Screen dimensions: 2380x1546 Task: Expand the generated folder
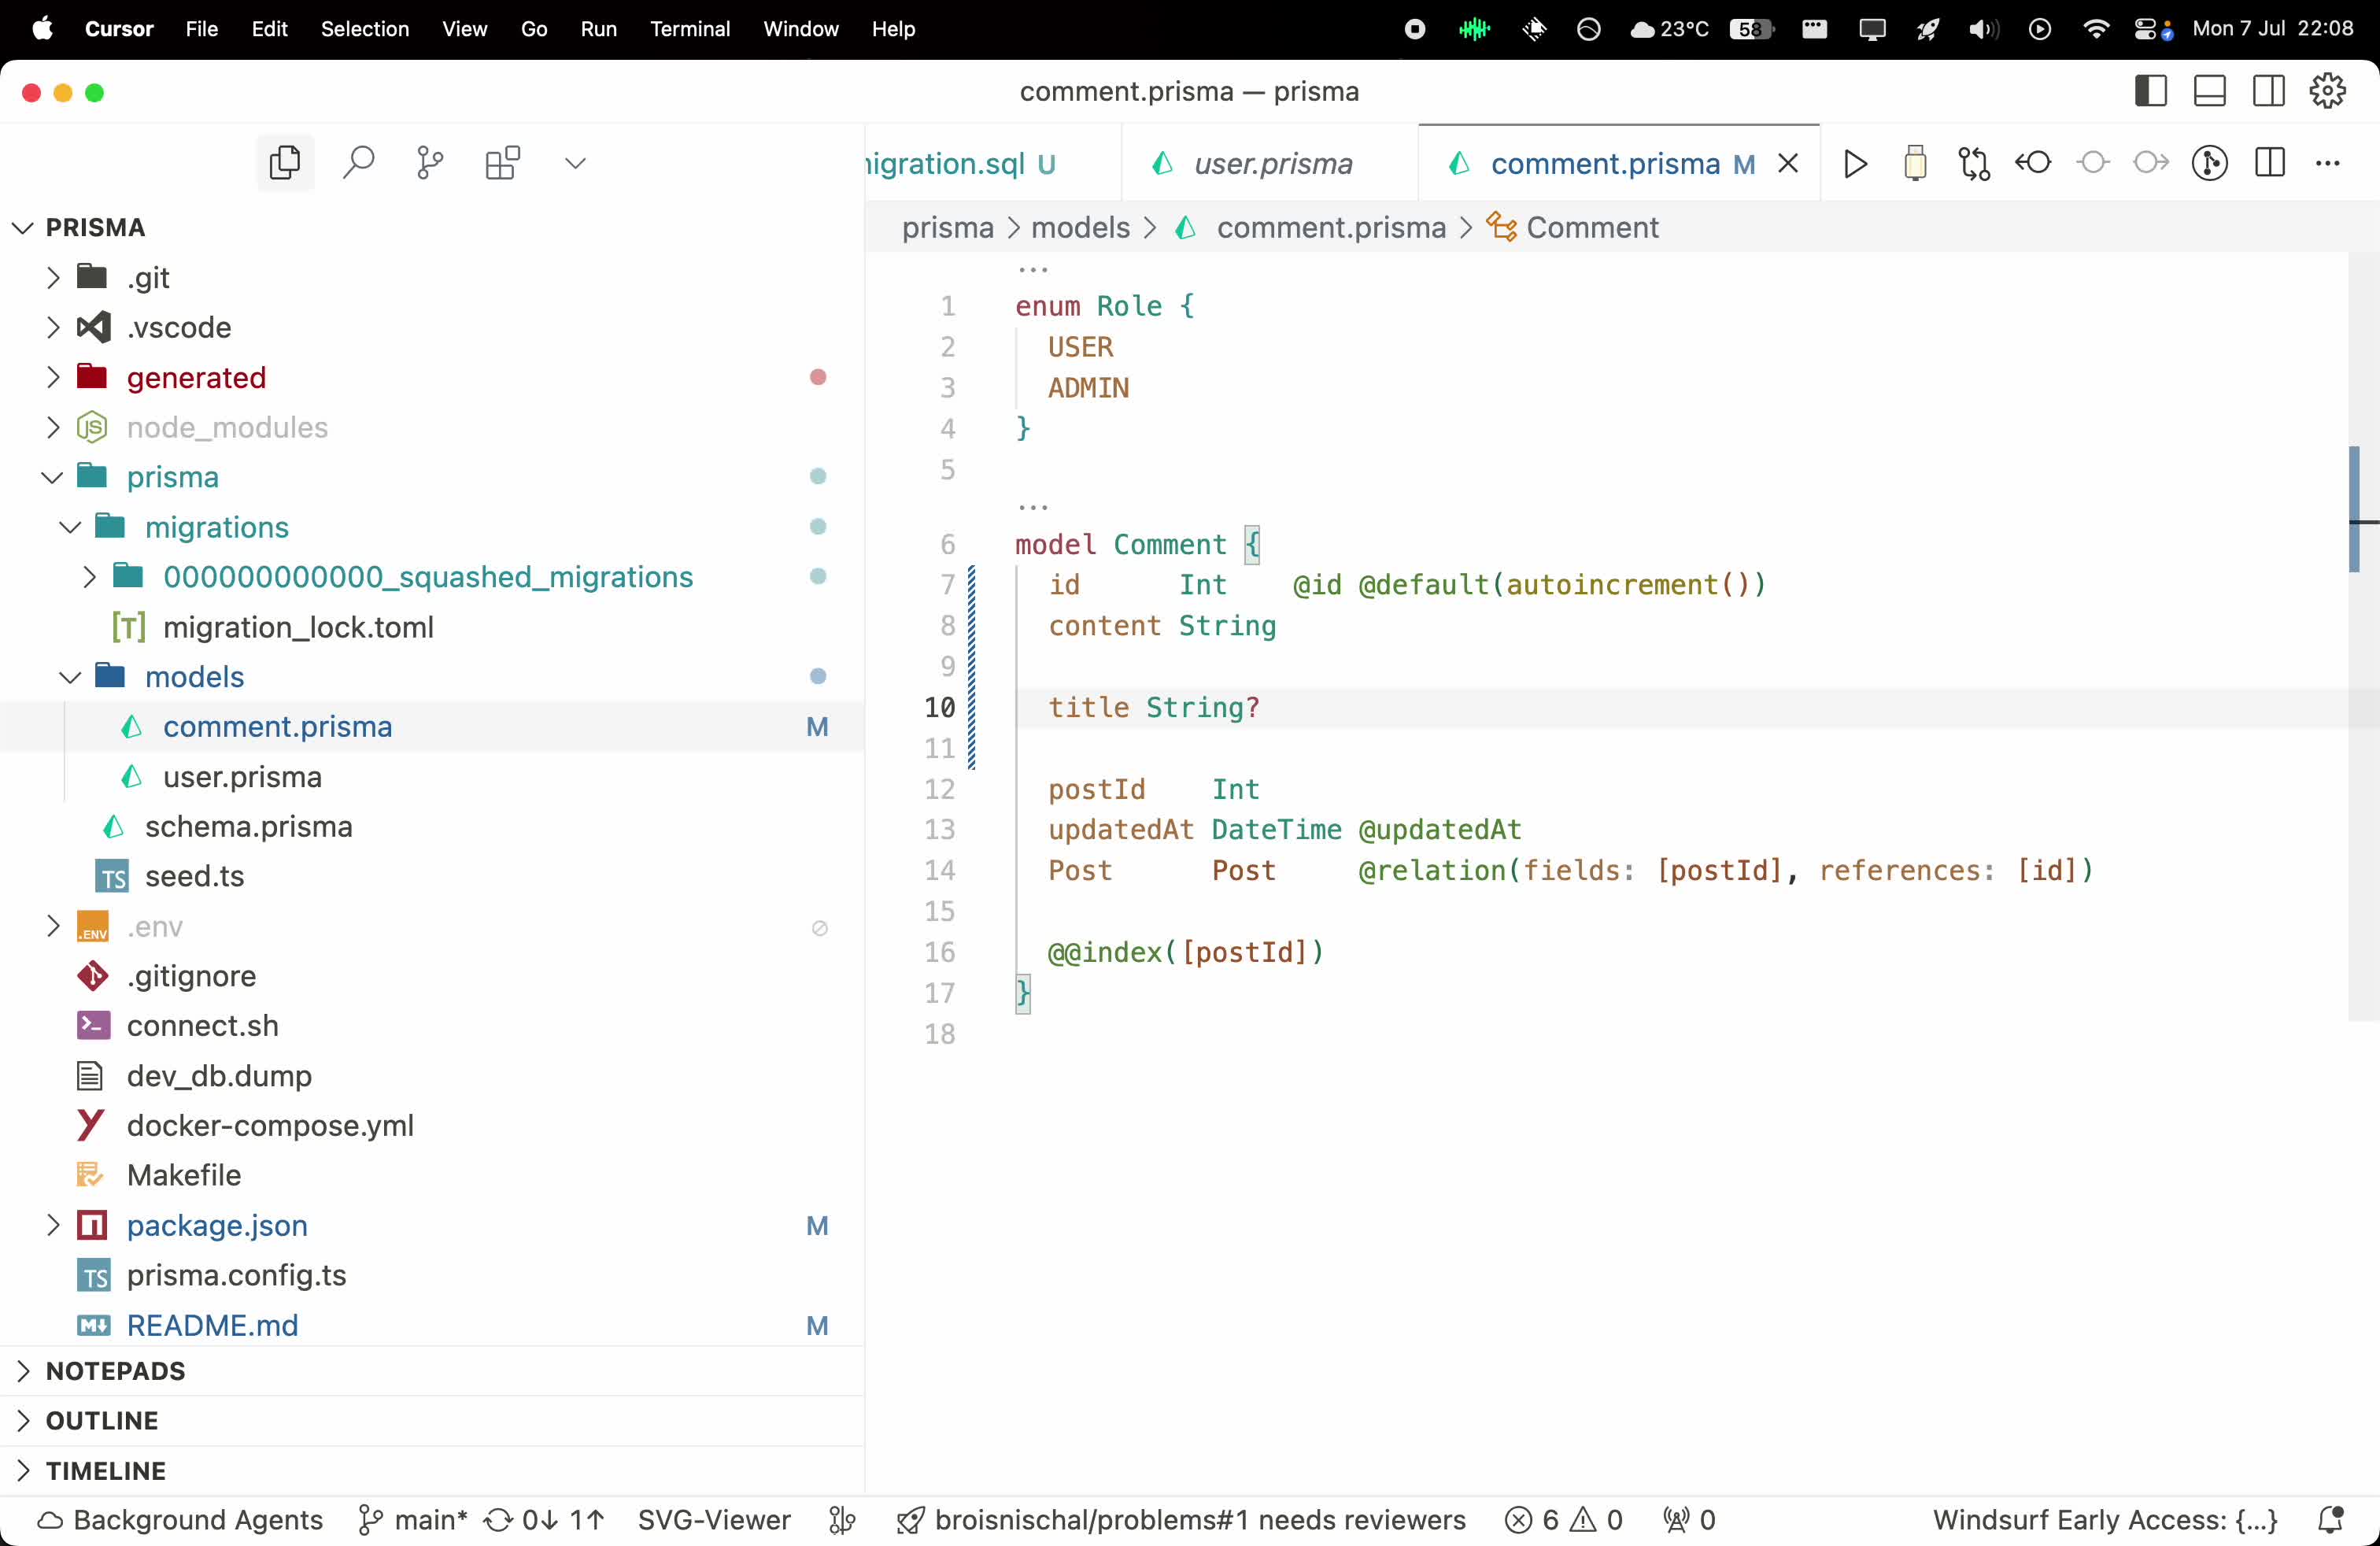tap(196, 377)
